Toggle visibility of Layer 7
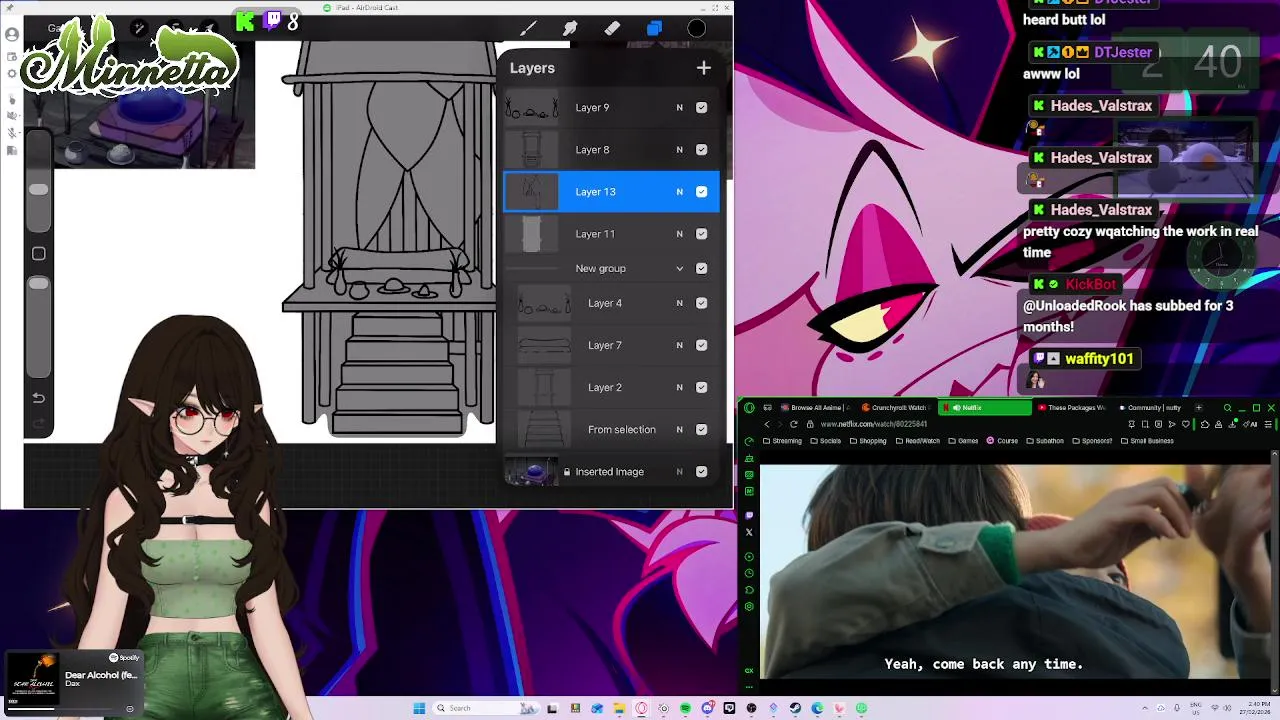 point(702,345)
